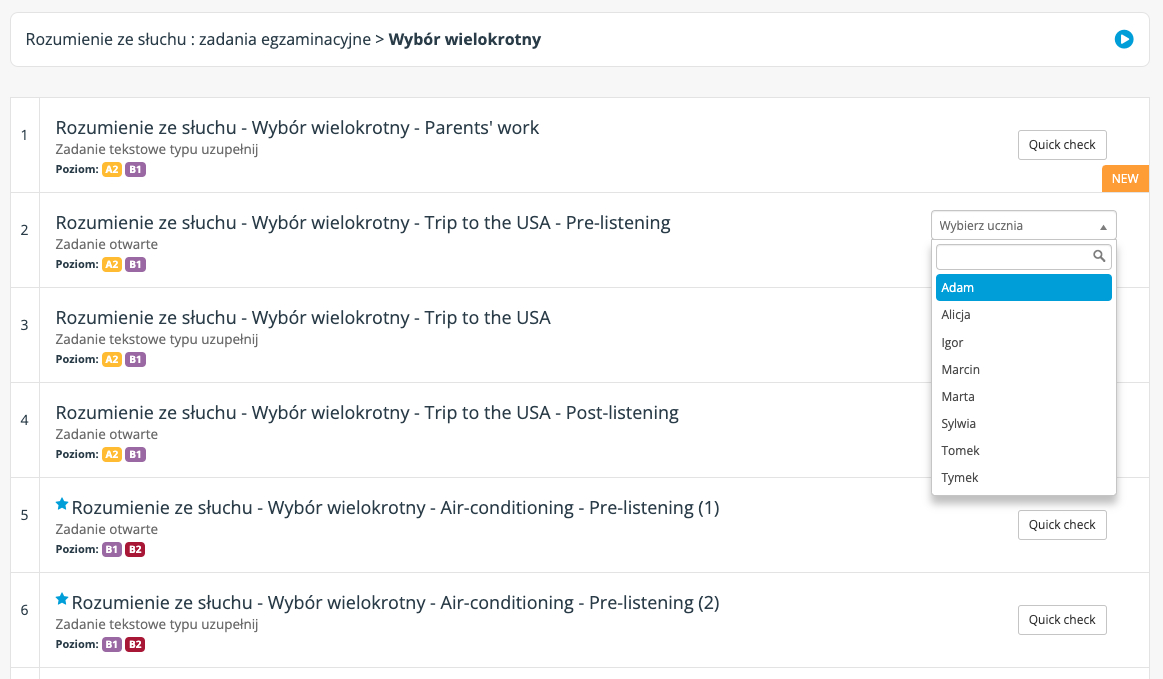The image size is (1163, 679).
Task: Click the B1 level badge of task 3
Action: tap(135, 359)
